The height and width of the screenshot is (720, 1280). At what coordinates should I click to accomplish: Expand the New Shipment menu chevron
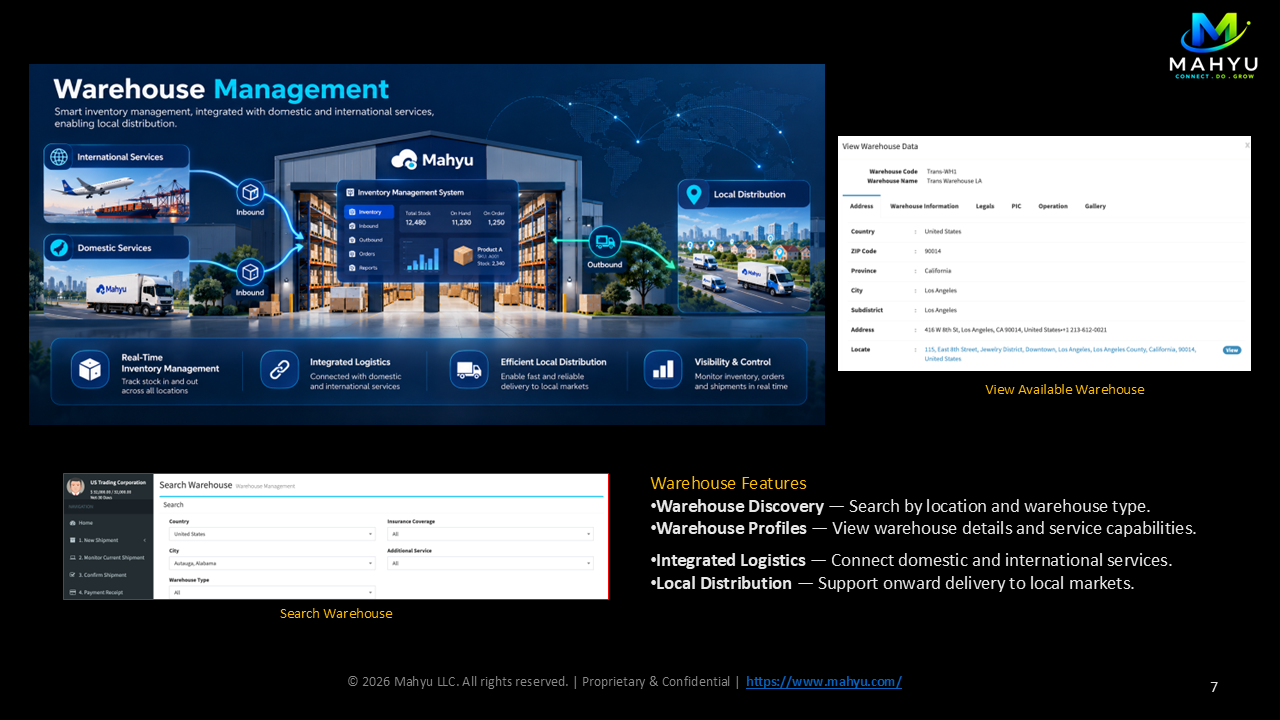pyautogui.click(x=145, y=540)
